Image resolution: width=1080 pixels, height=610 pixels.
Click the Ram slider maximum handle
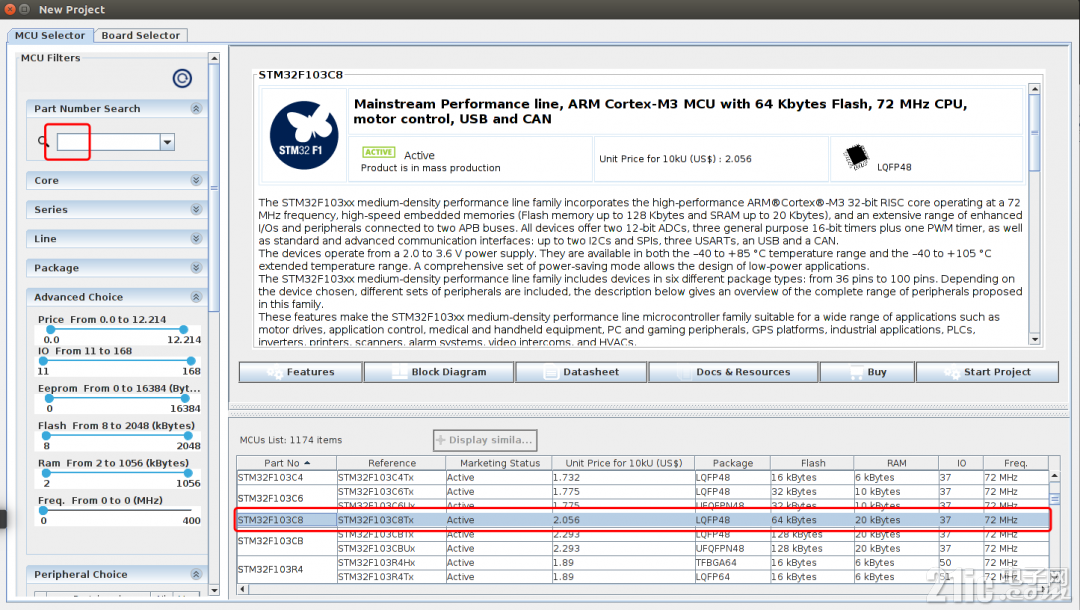[x=188, y=473]
